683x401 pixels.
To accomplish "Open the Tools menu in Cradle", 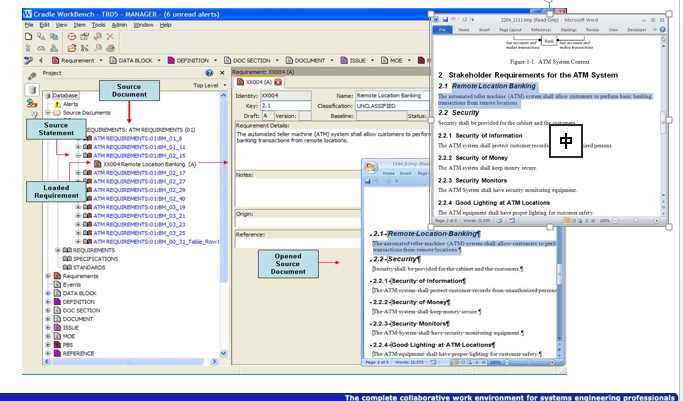I will click(x=98, y=25).
